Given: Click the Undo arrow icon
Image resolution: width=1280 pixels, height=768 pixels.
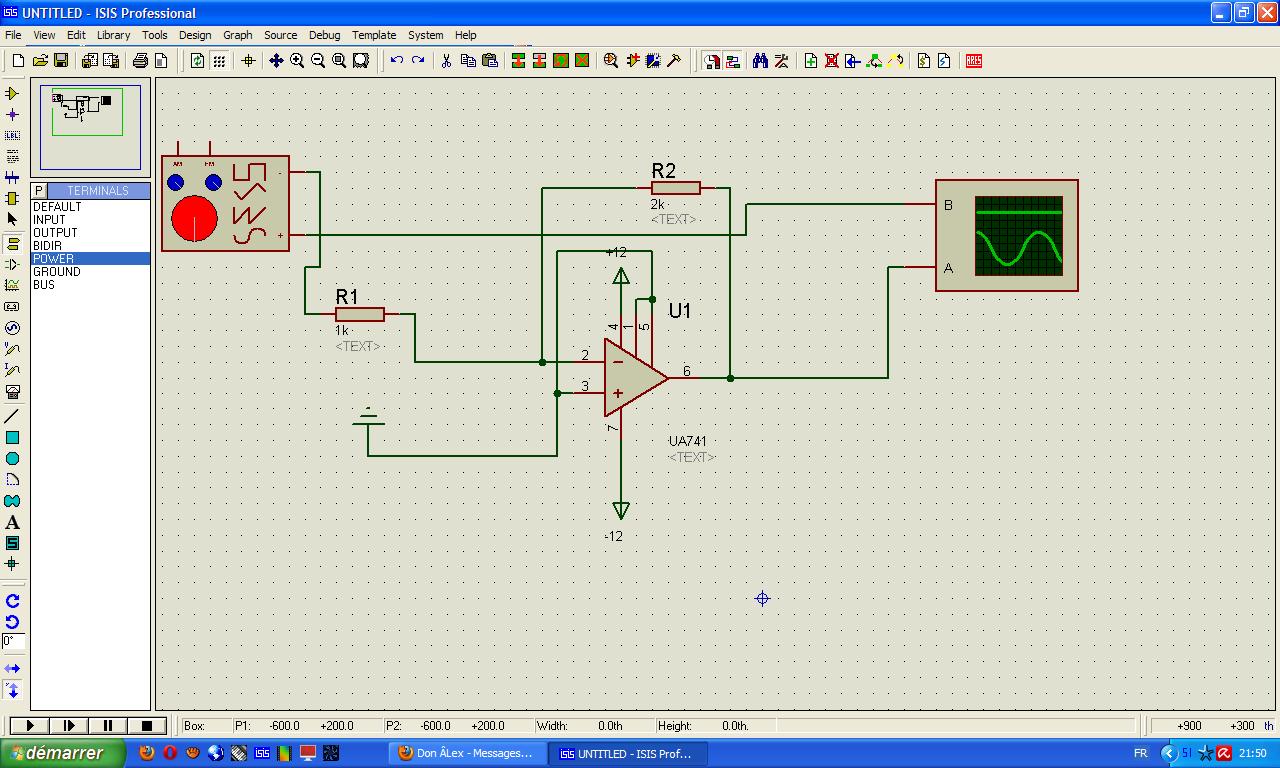Looking at the screenshot, I should pos(397,61).
